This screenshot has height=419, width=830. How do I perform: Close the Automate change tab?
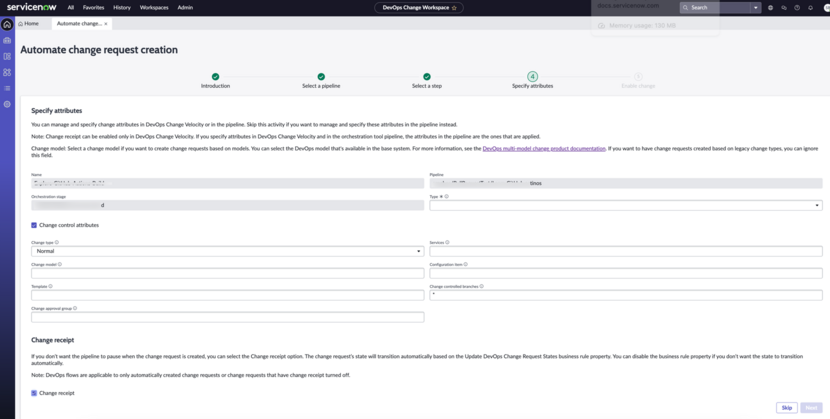106,24
